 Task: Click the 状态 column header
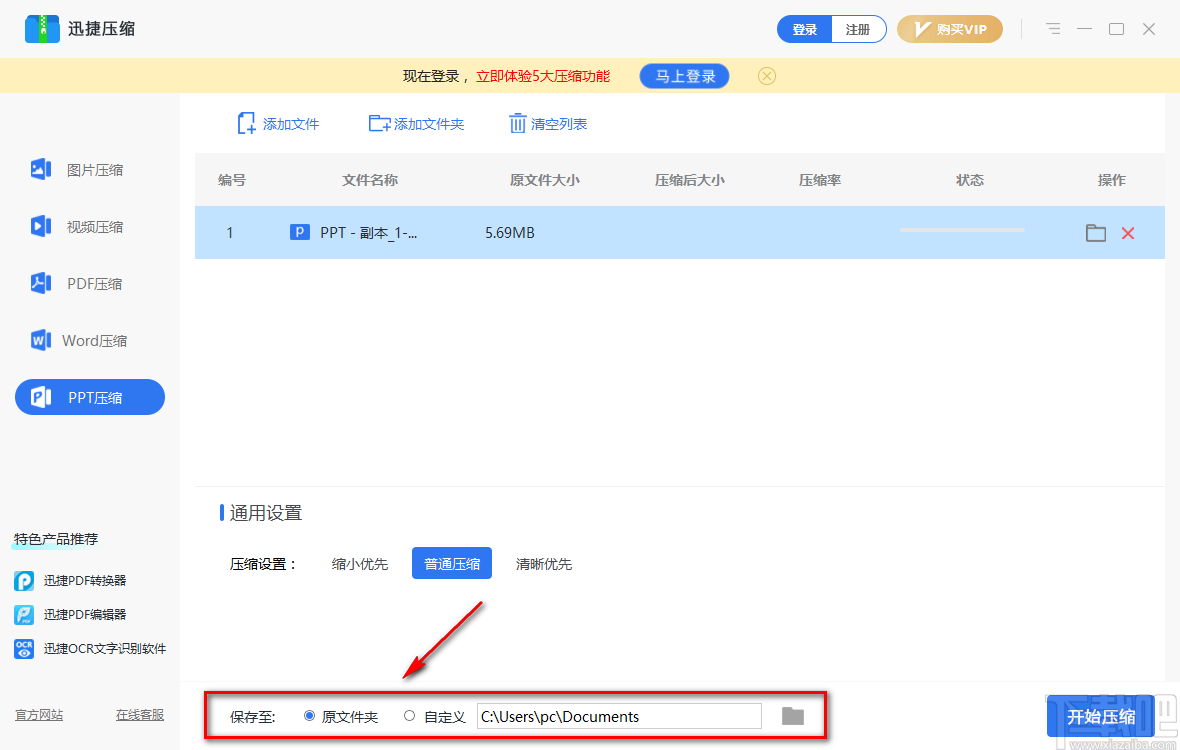[x=969, y=181]
